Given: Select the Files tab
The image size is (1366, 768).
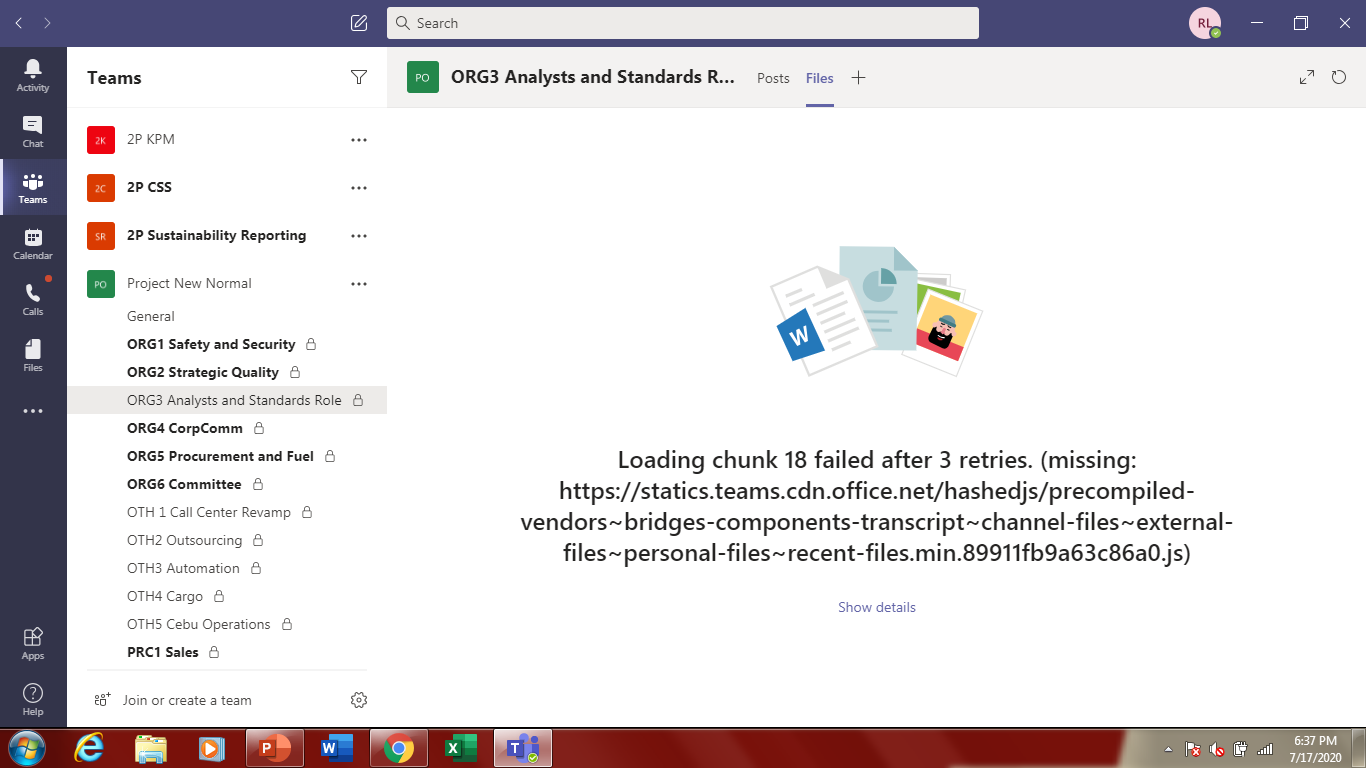Looking at the screenshot, I should pos(820,78).
